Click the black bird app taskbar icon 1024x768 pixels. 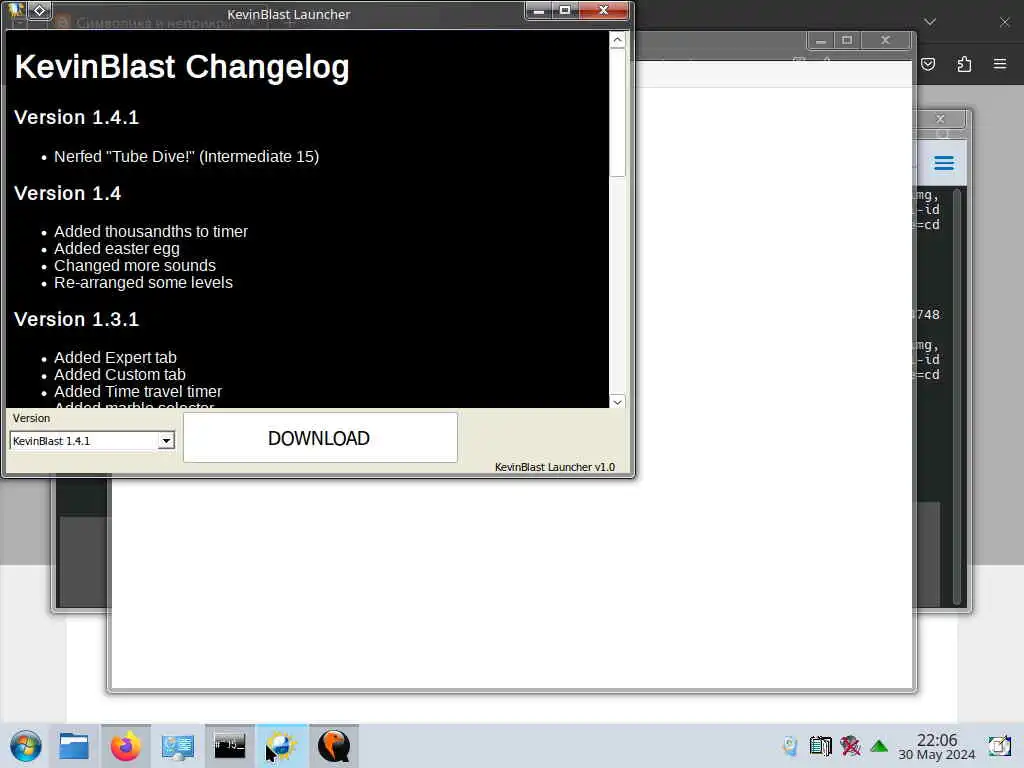tap(334, 746)
